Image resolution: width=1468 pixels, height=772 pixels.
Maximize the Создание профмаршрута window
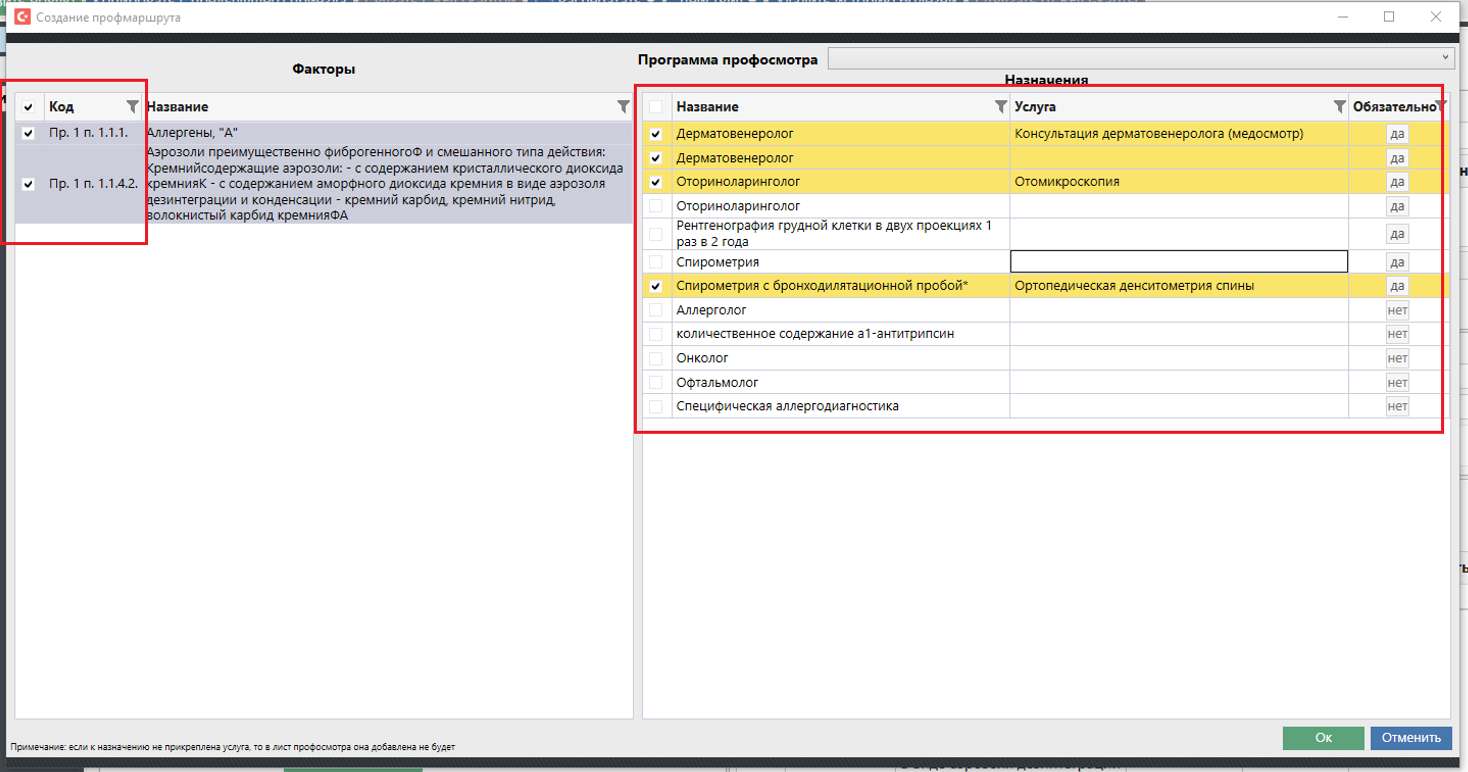[1389, 17]
